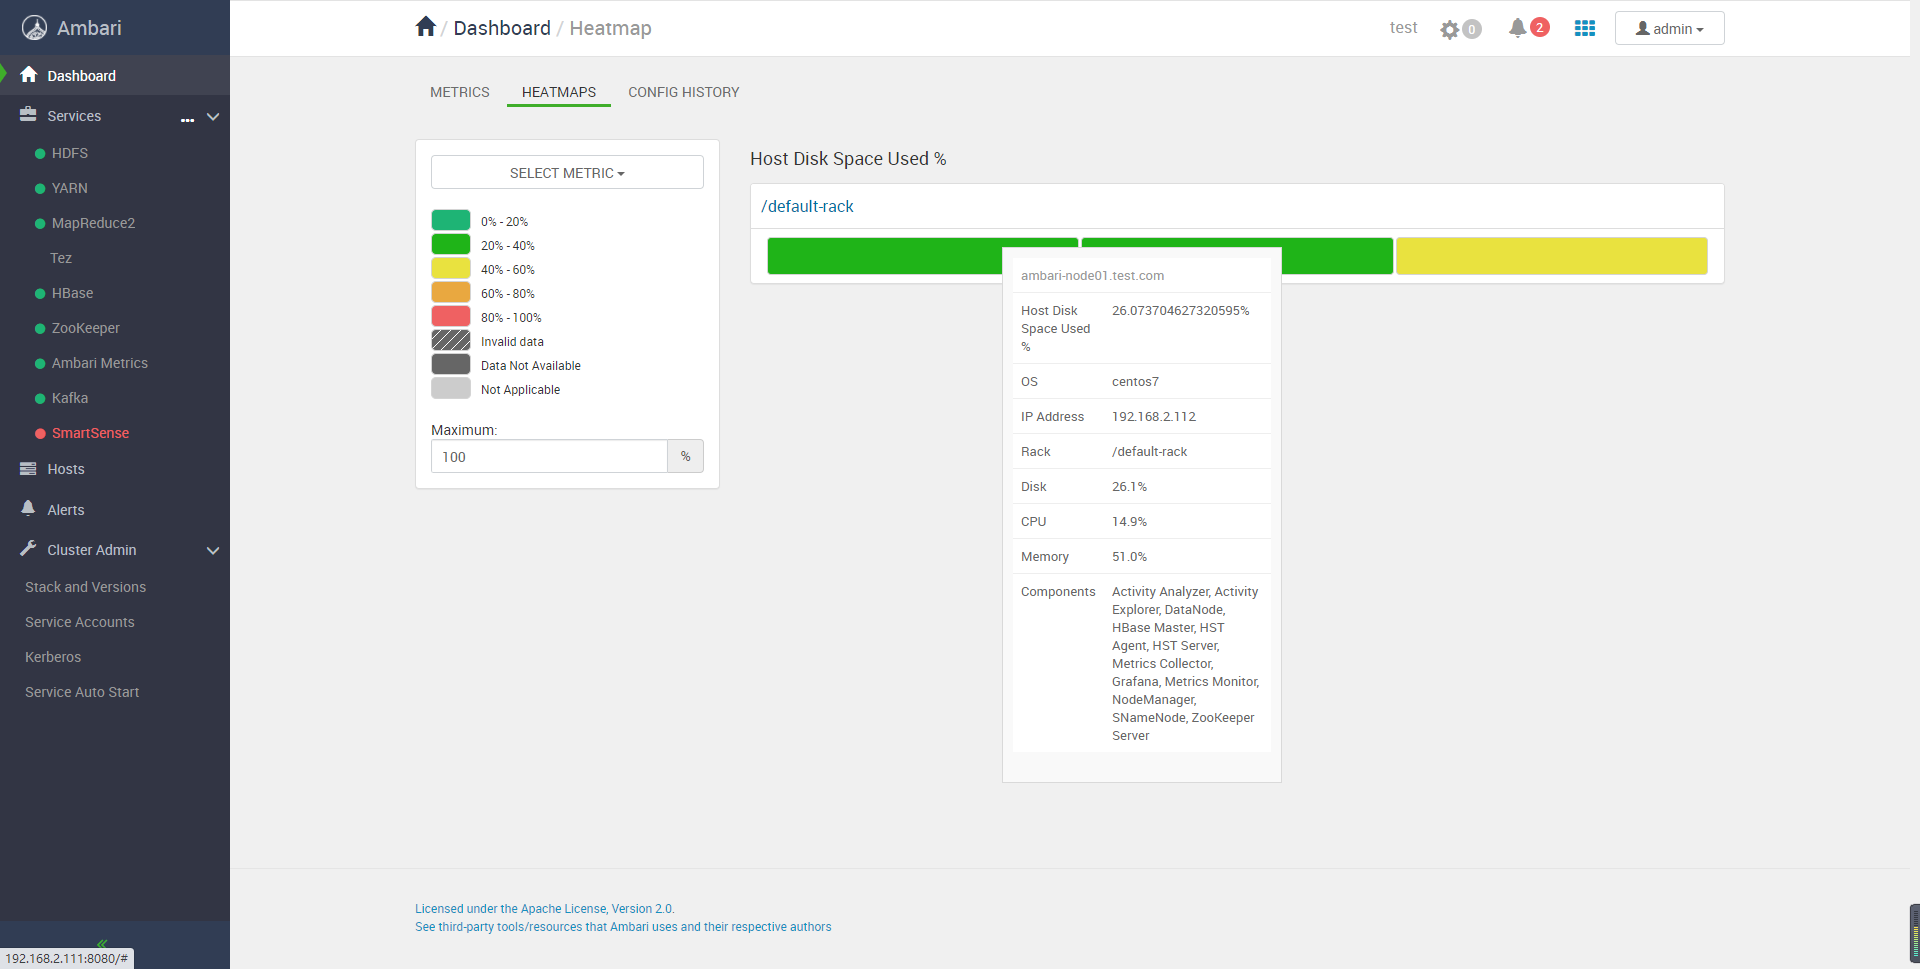This screenshot has height=969, width=1920.
Task: Click HDFS green status dot
Action: (x=40, y=154)
